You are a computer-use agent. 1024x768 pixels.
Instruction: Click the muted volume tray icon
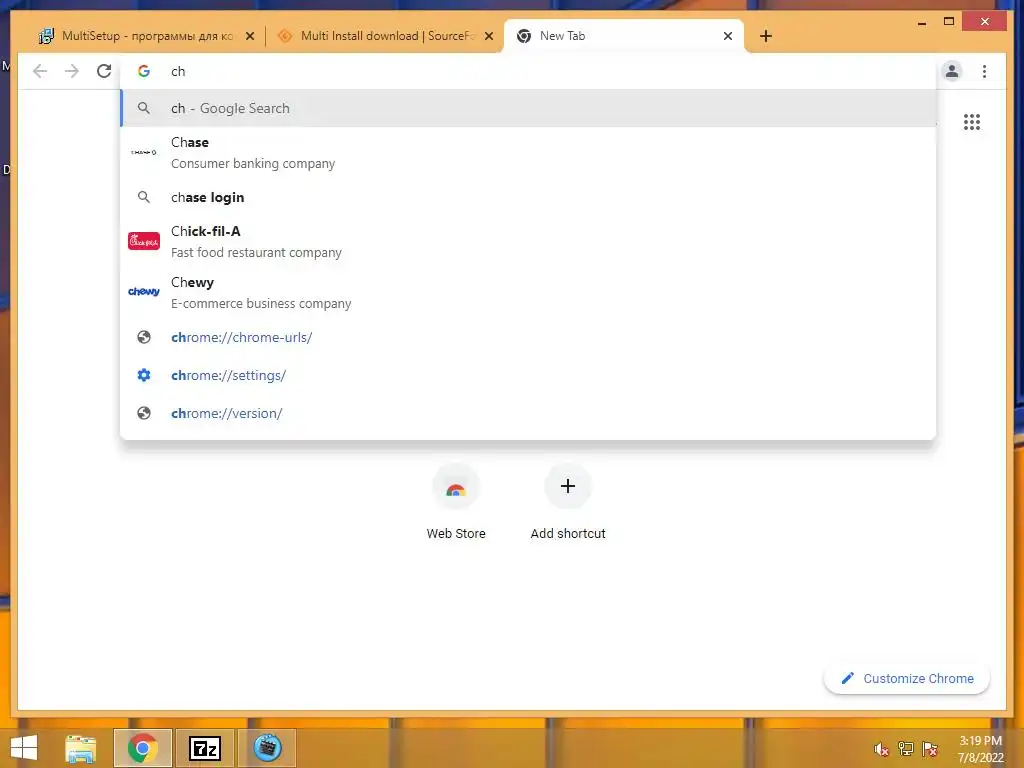881,749
